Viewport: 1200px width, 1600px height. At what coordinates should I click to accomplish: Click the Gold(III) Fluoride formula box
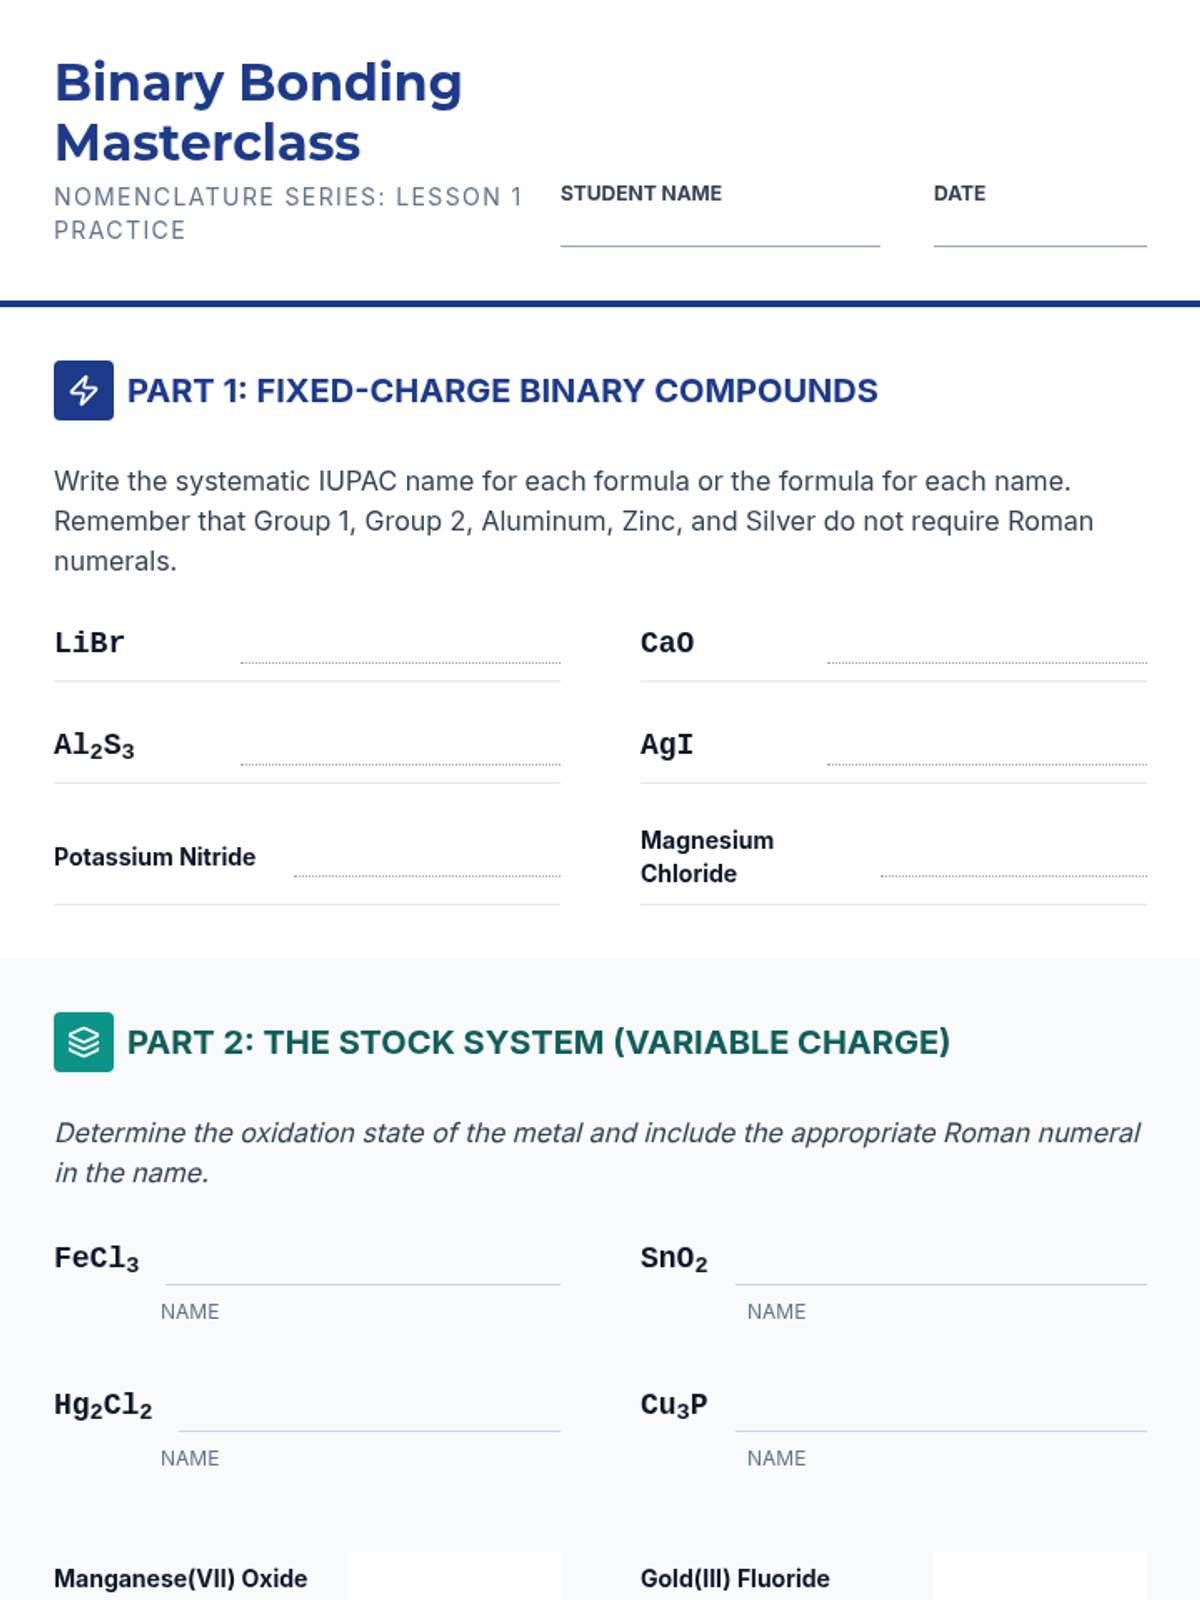pos(1039,1577)
